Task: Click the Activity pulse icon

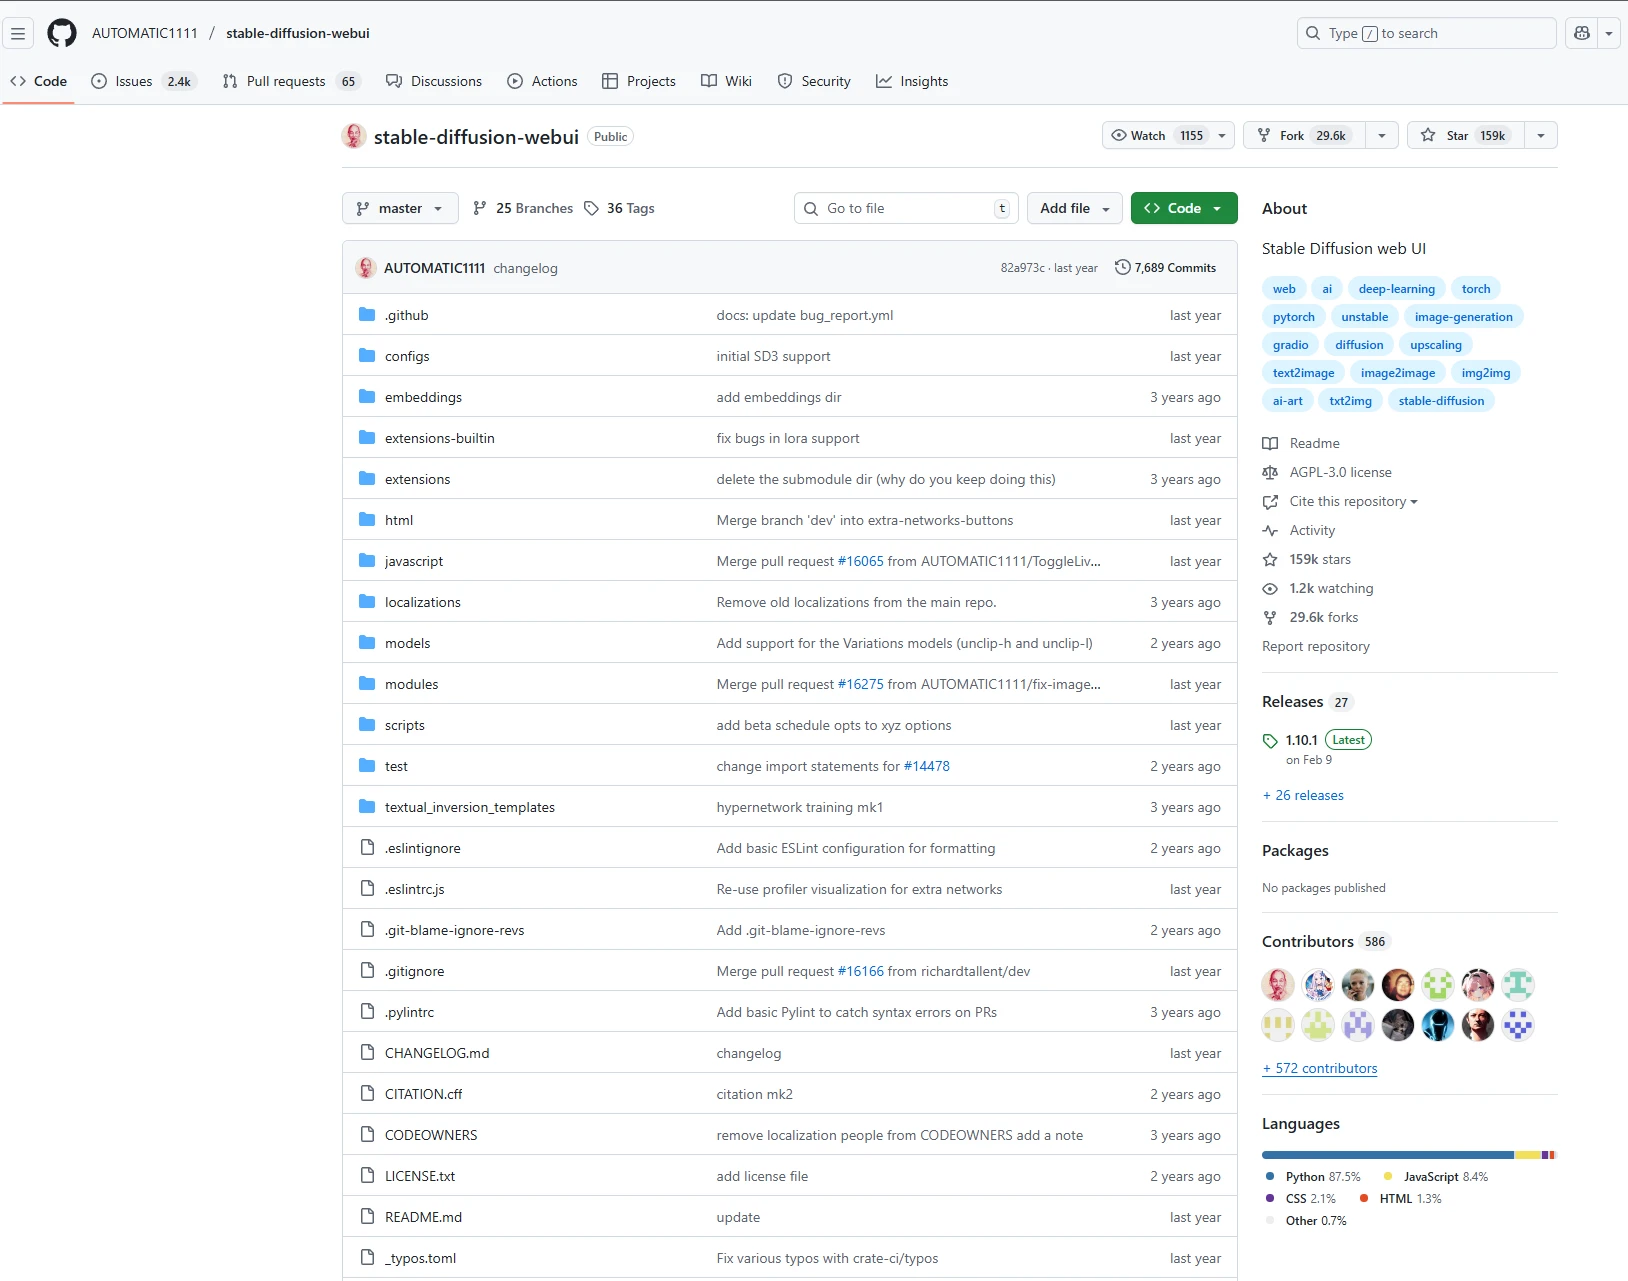Action: point(1270,530)
